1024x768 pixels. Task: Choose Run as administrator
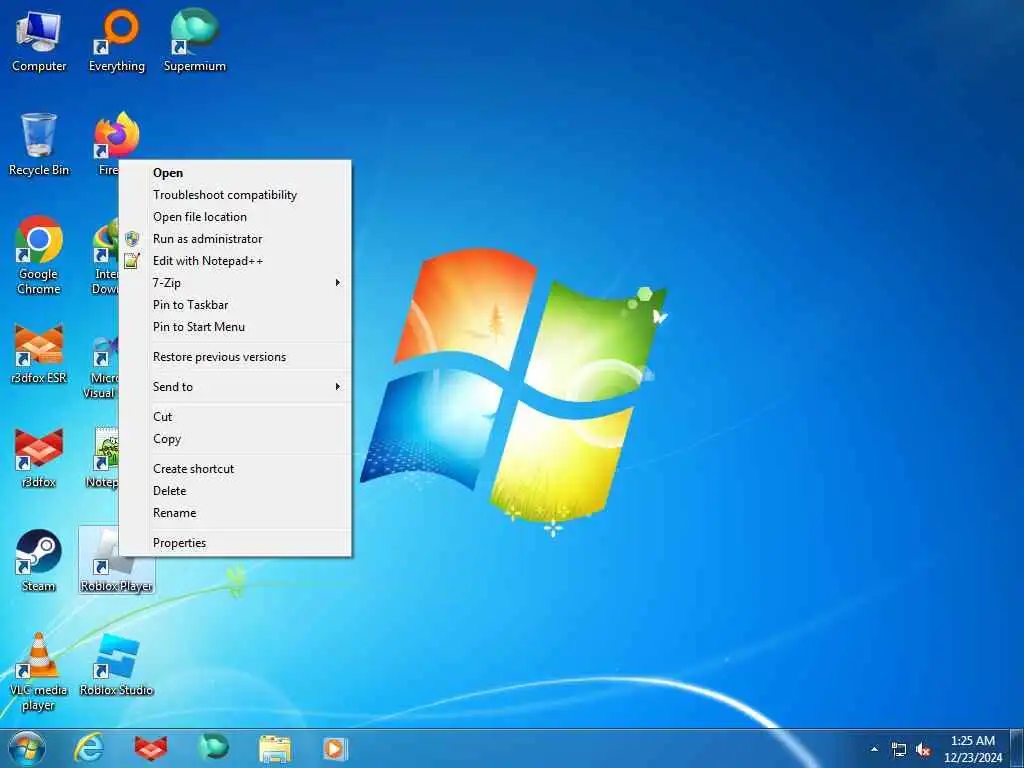tap(235, 239)
